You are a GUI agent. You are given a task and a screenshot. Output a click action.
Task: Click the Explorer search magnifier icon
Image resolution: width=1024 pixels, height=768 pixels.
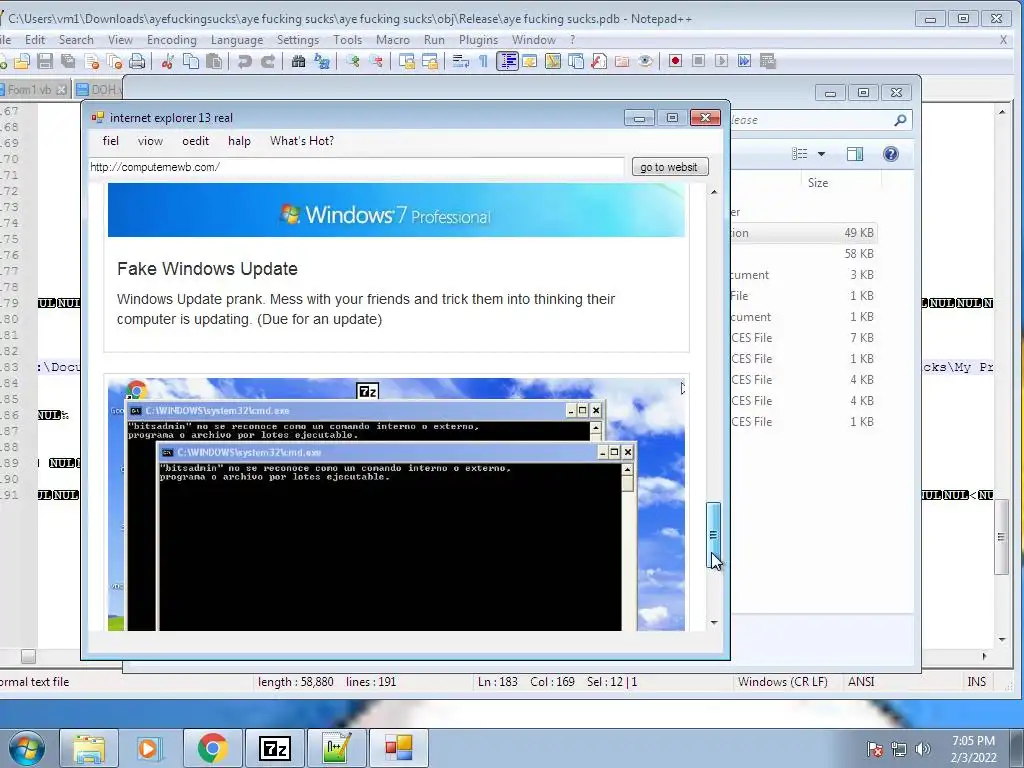point(900,120)
